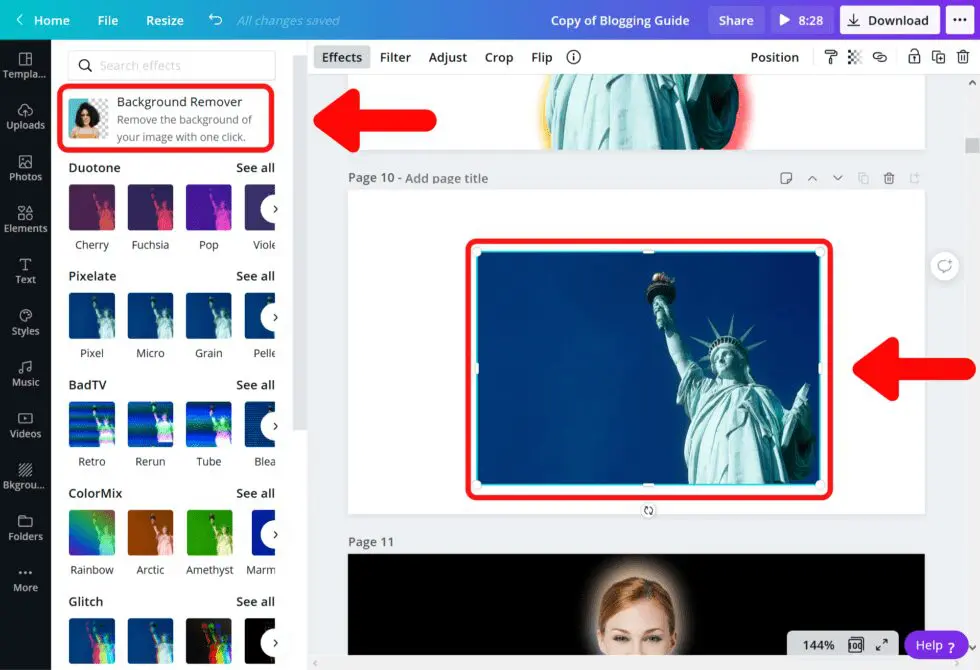Screen dimensions: 980x670
Task: Duplicate the selected image element
Action: 938,57
